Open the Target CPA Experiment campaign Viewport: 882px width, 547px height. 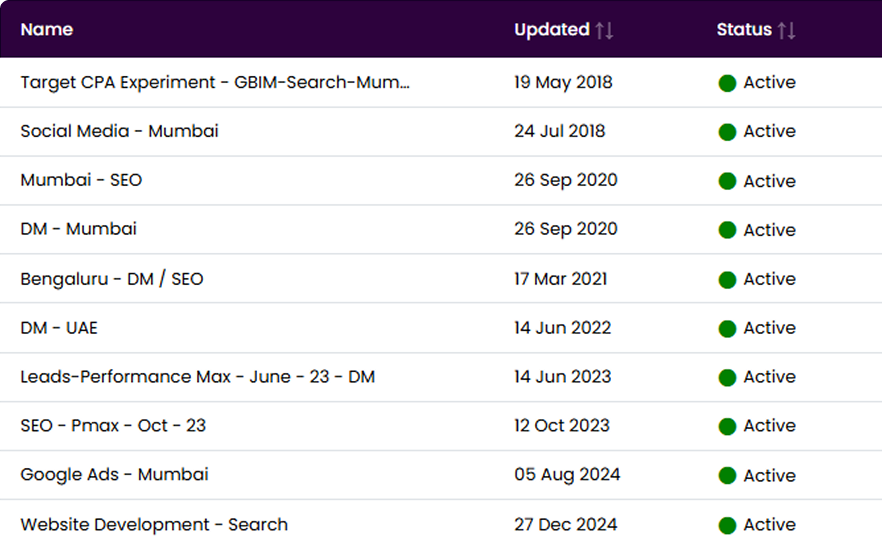(x=215, y=82)
